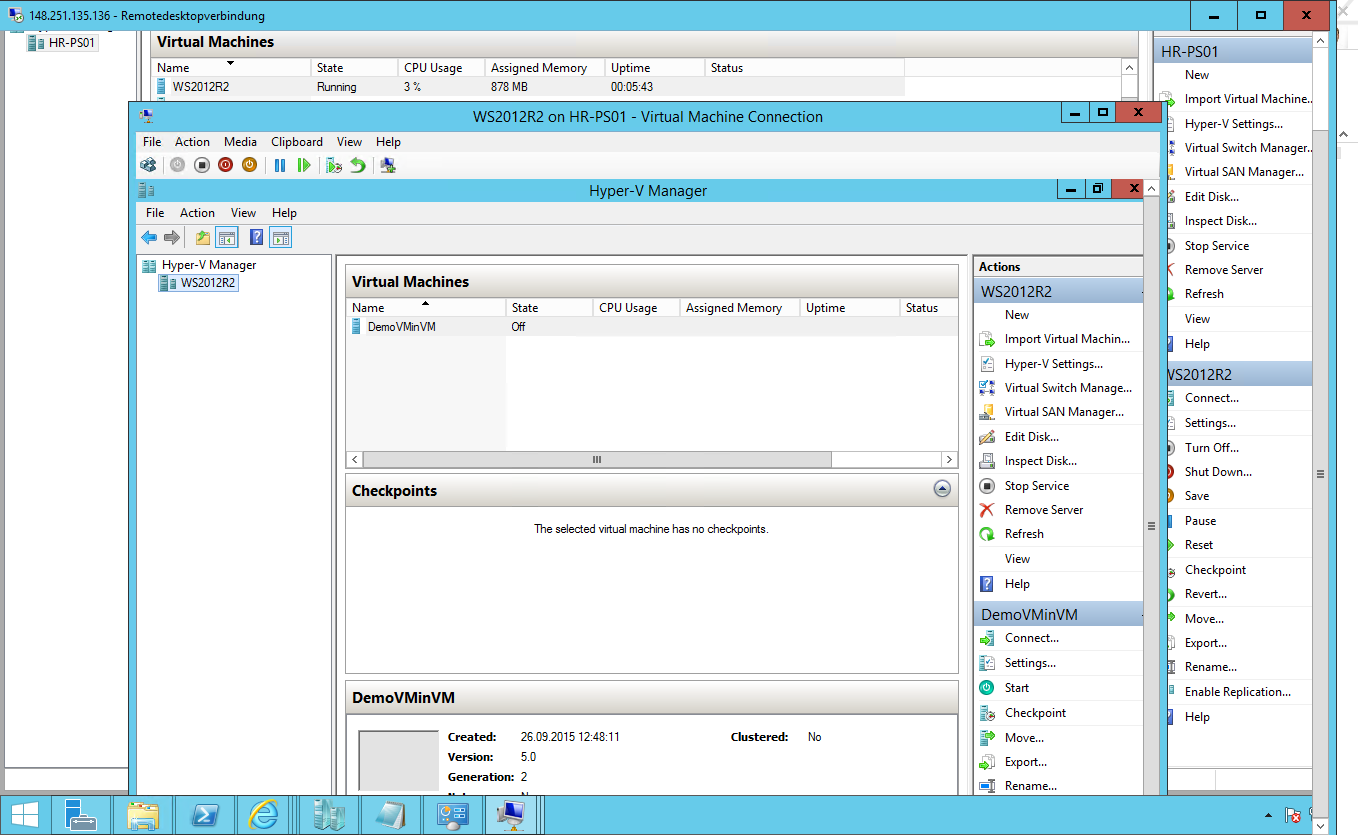Send Ctrl+Alt+Del via the VM Connection toolbar
This screenshot has width=1358, height=835.
click(149, 165)
